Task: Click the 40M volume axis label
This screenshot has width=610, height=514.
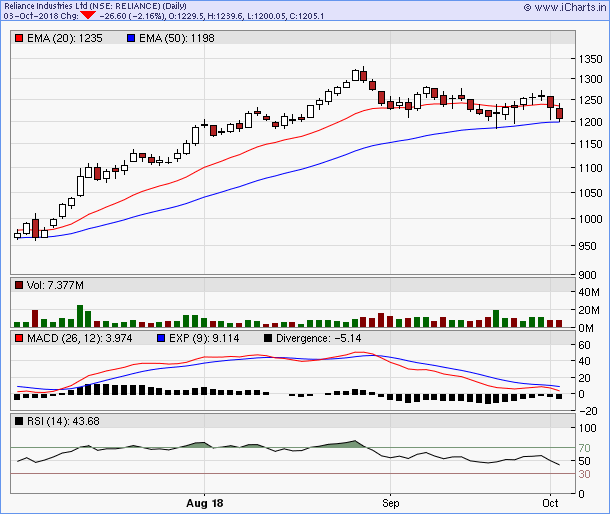Action: click(x=589, y=292)
